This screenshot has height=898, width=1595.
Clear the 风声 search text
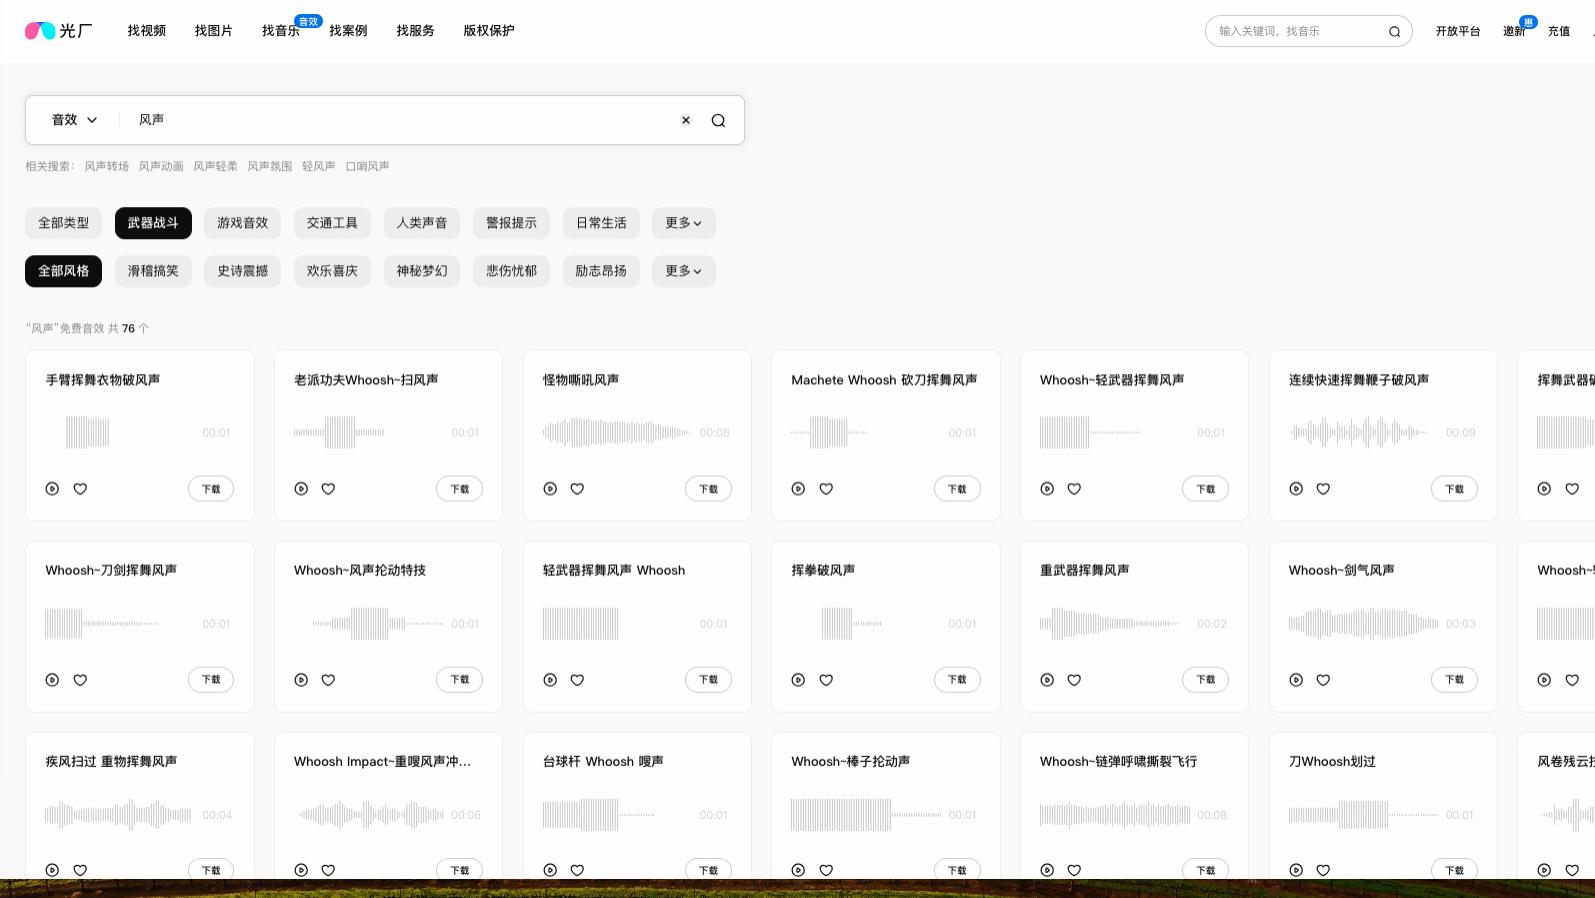(x=686, y=120)
